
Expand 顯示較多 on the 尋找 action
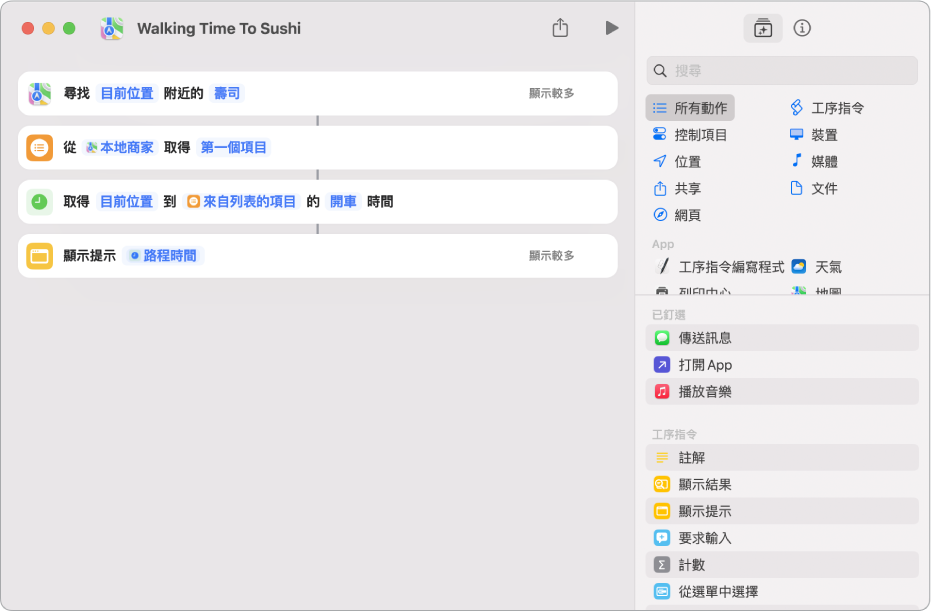551,94
